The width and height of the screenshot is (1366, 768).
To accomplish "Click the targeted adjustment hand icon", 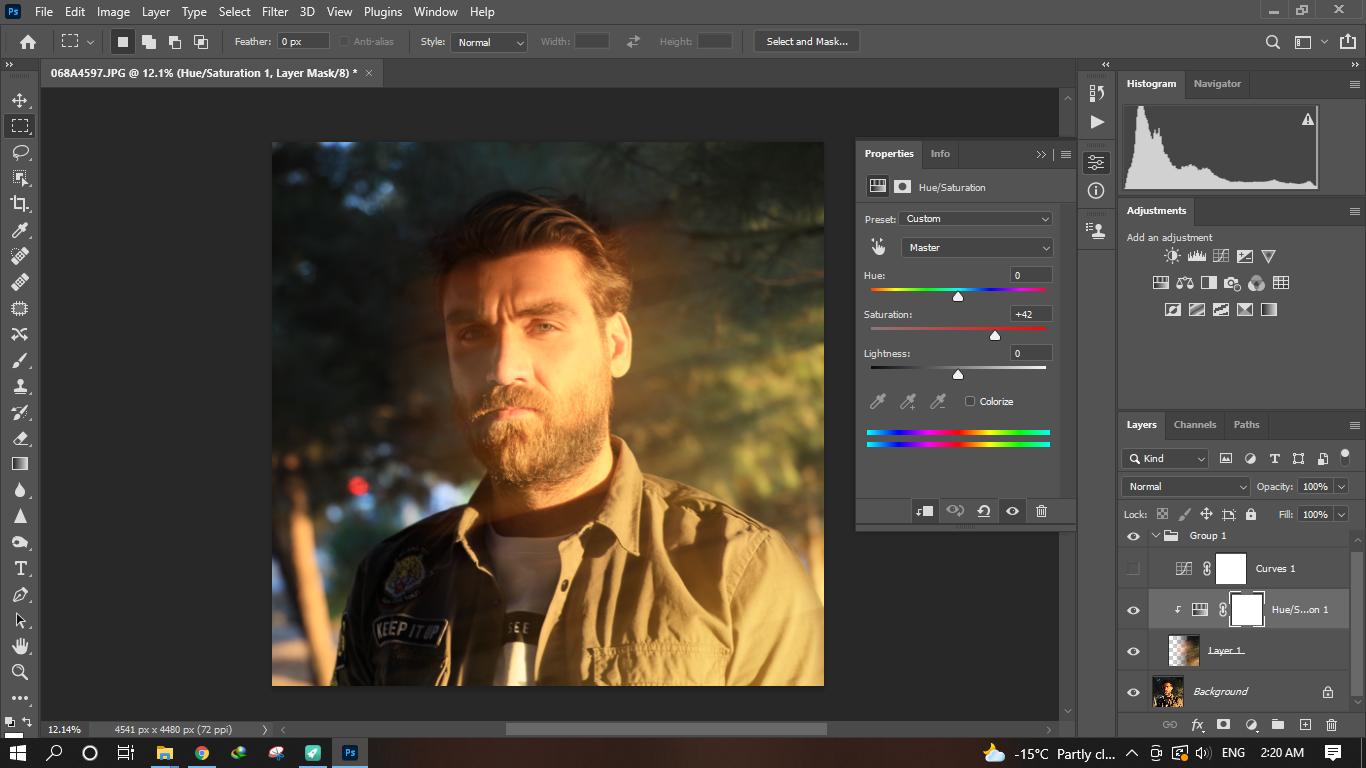I will click(x=878, y=247).
